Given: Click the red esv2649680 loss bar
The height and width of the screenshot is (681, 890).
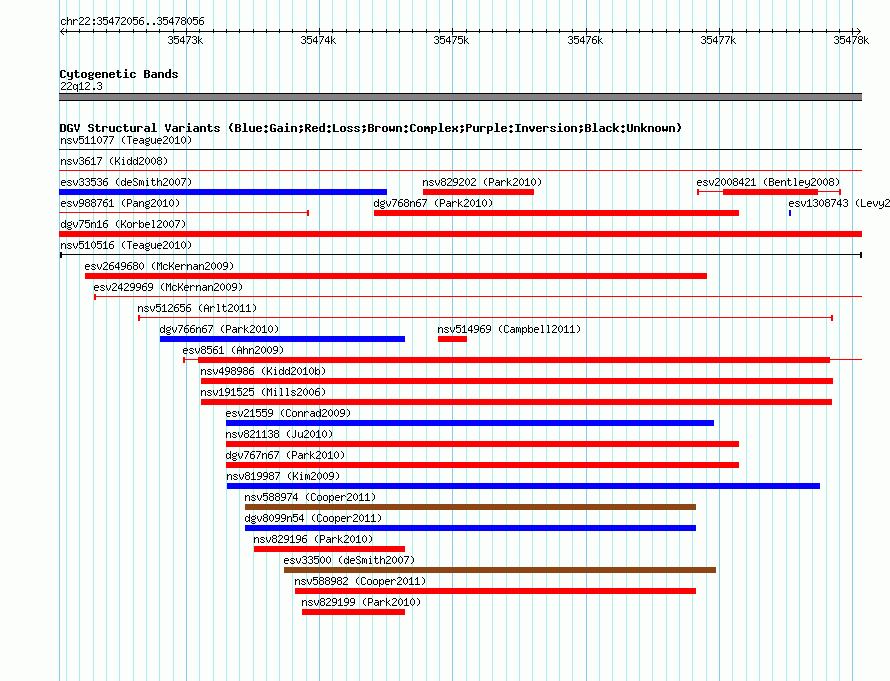Looking at the screenshot, I should [x=396, y=276].
